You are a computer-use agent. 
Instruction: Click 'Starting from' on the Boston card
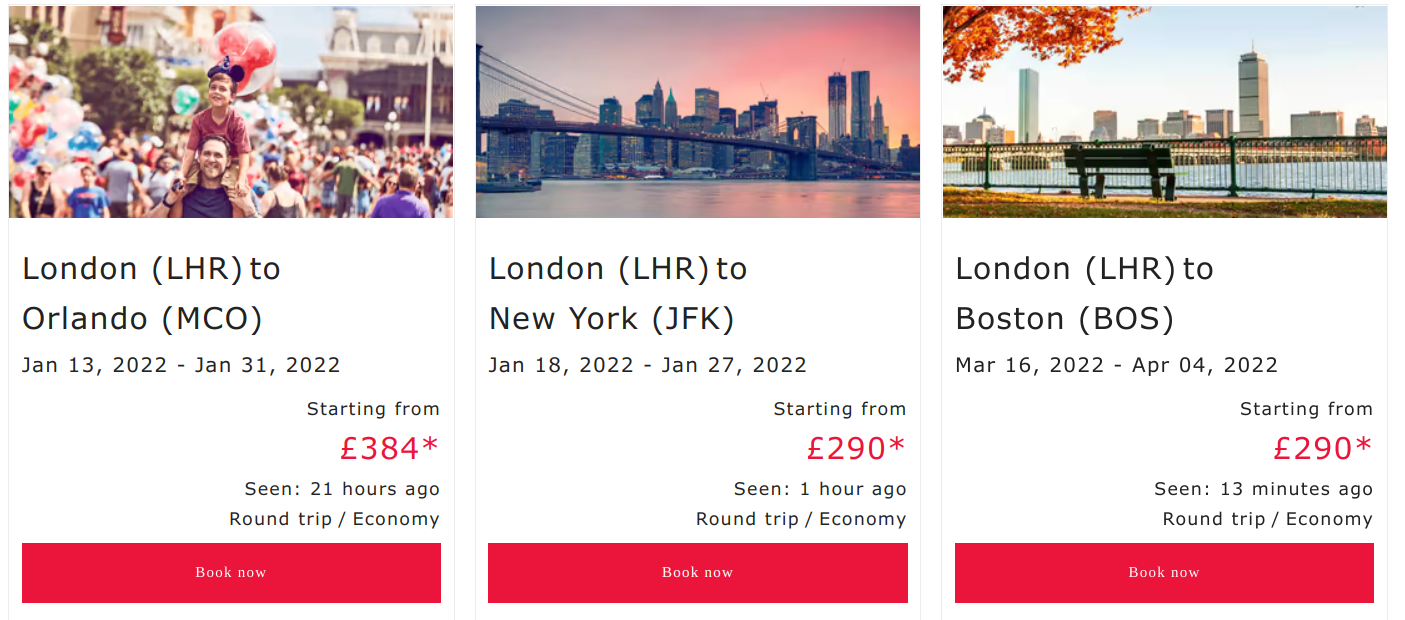[1306, 409]
